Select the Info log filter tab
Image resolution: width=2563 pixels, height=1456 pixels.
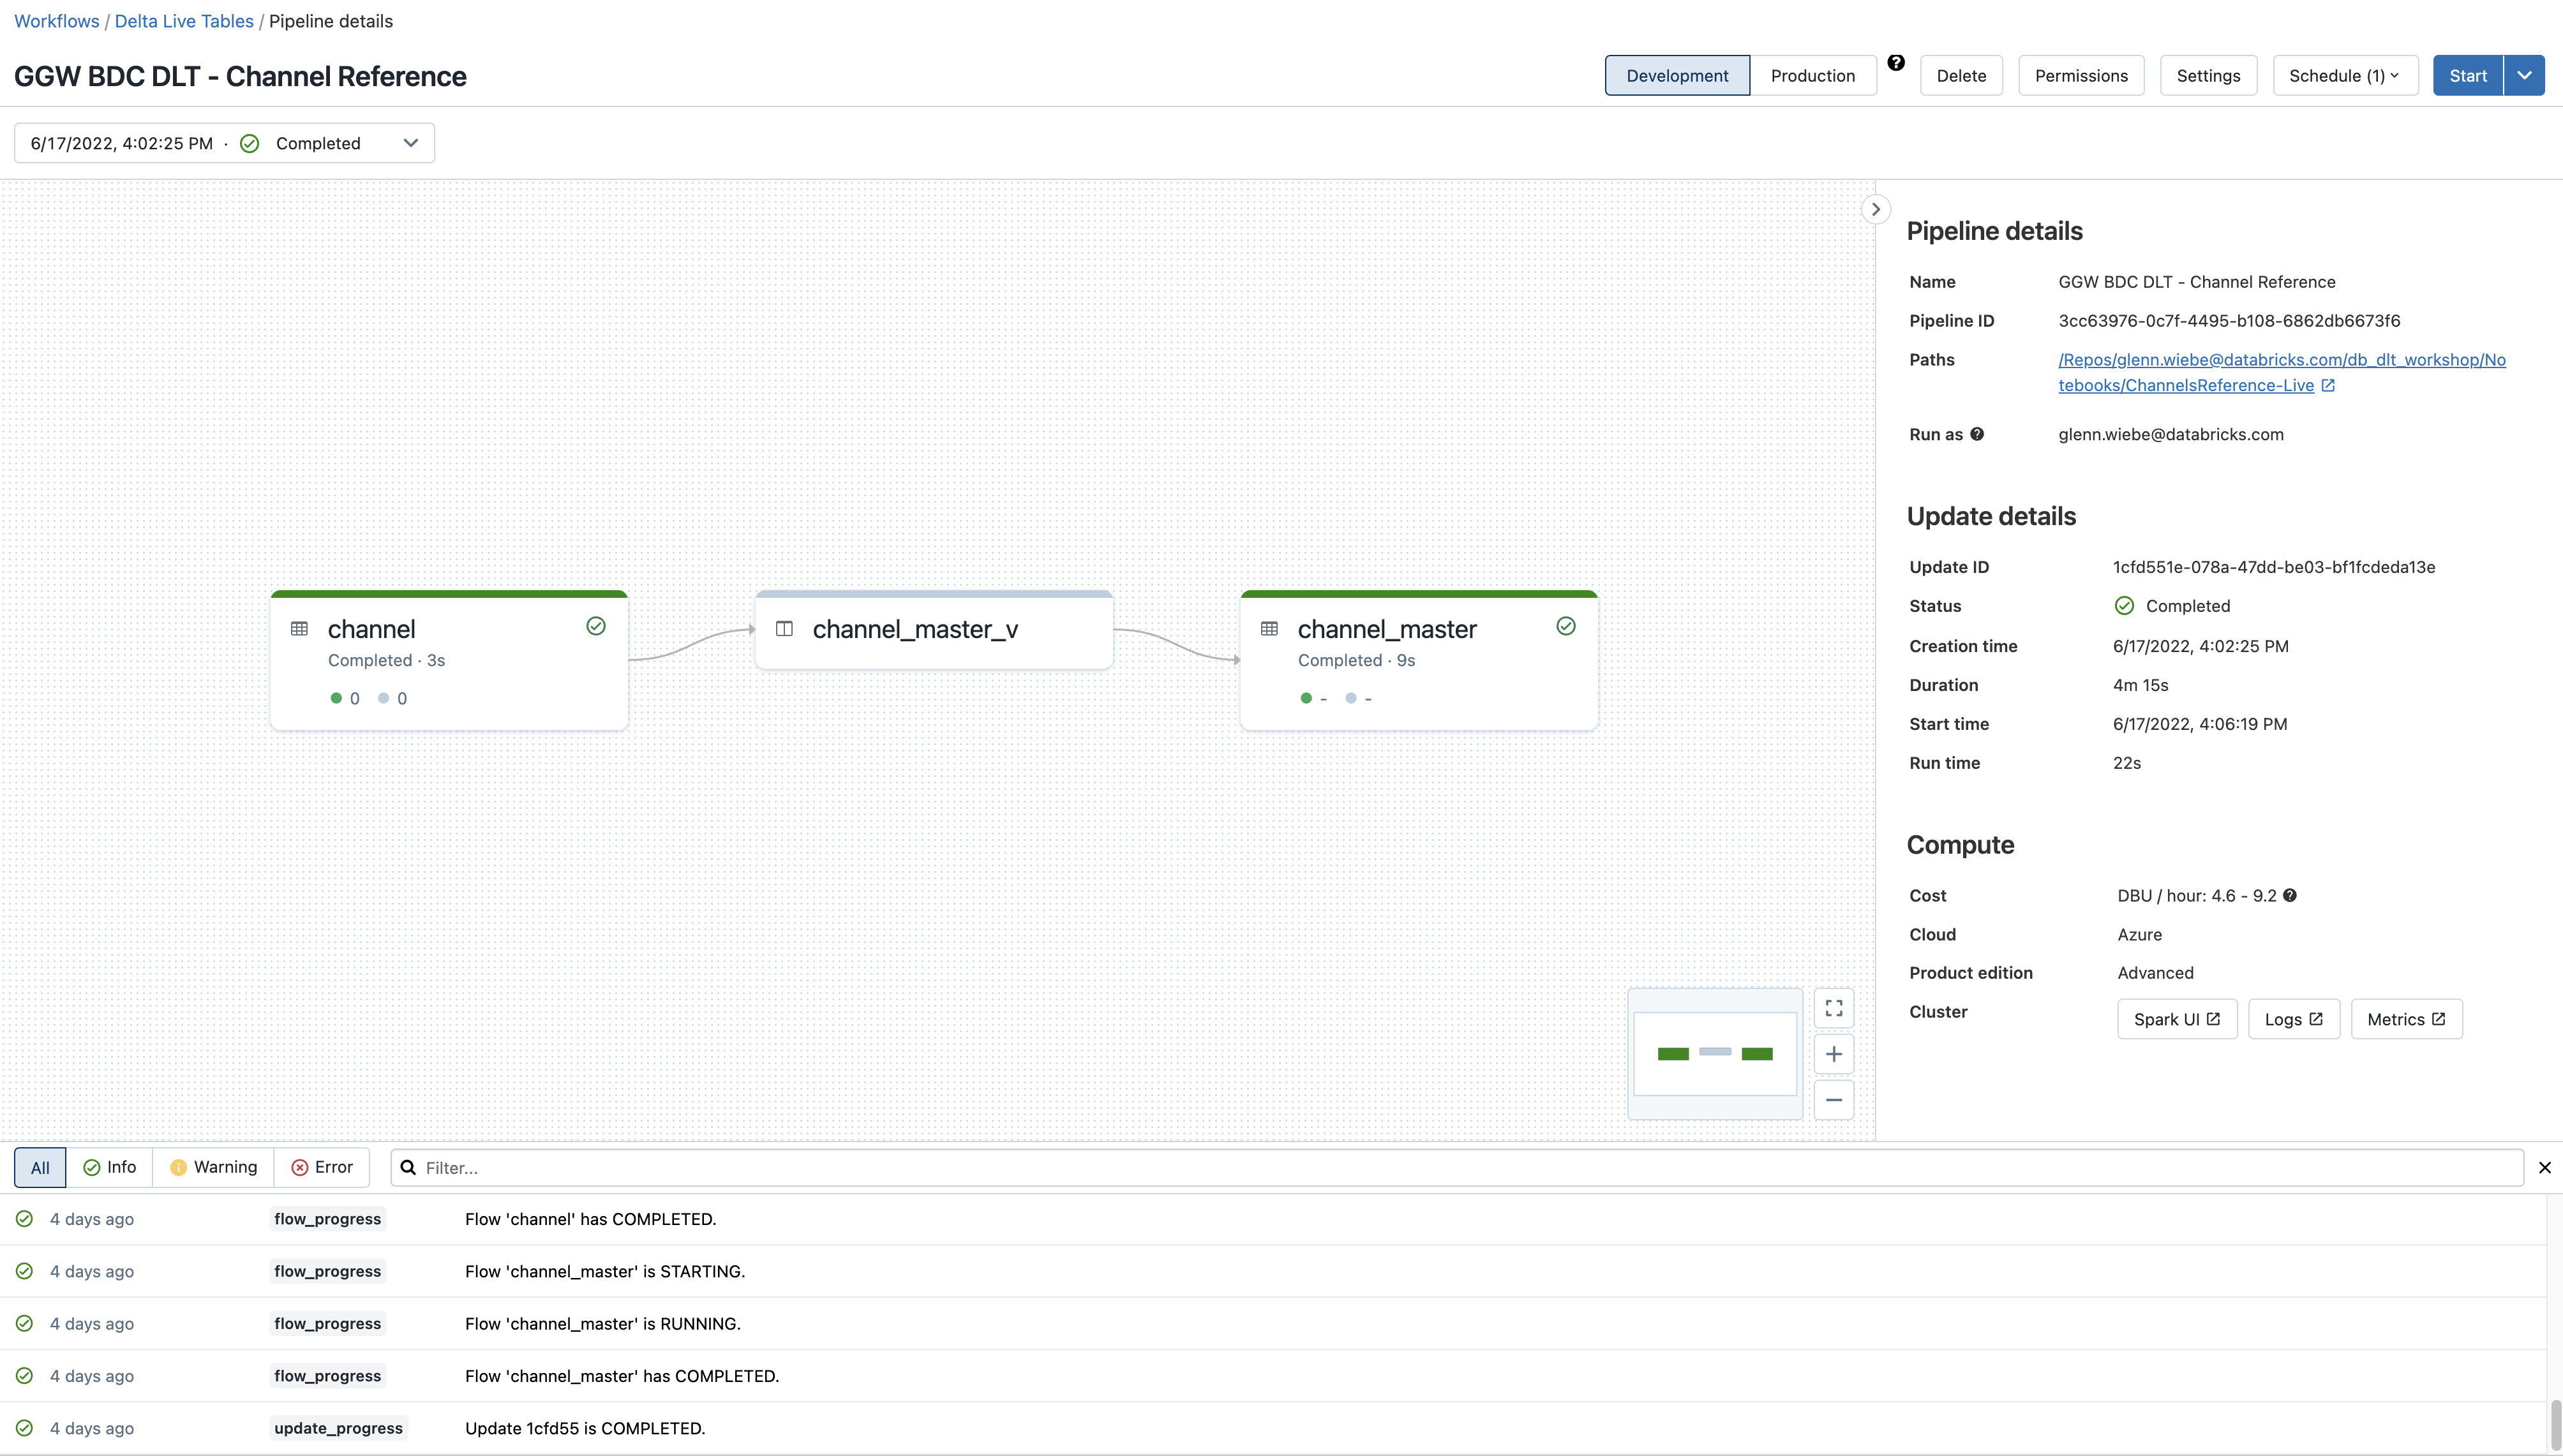tap(110, 1167)
